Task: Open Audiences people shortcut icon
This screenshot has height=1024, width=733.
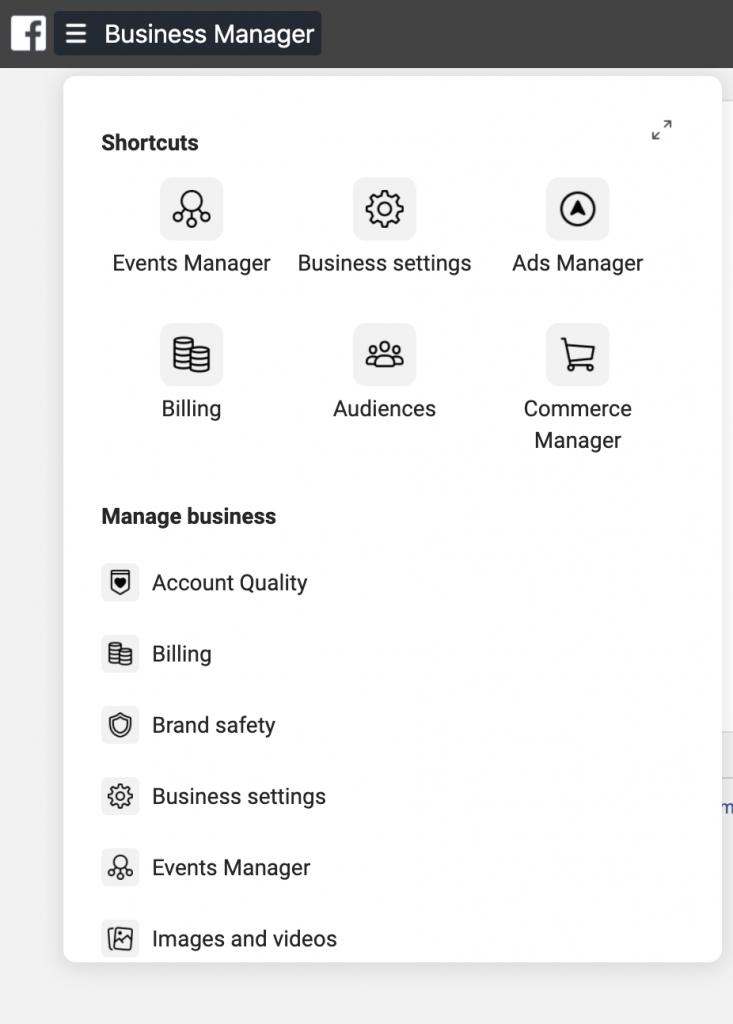Action: pos(385,355)
